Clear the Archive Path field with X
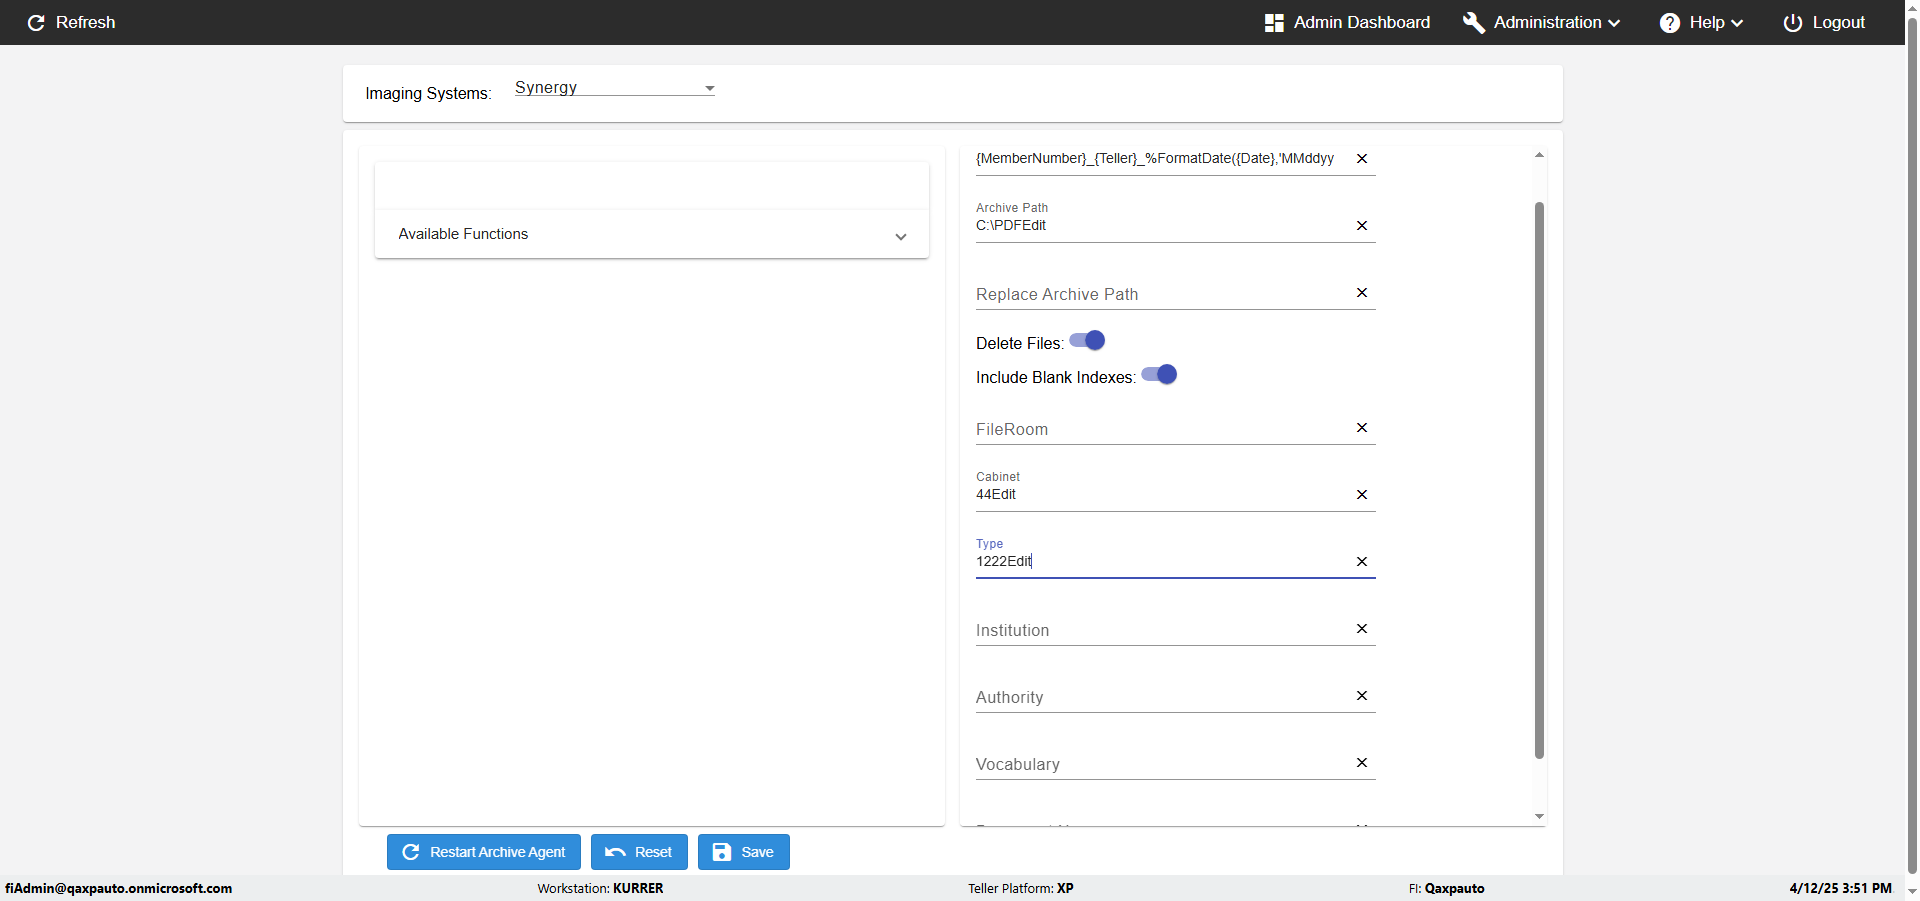Image resolution: width=1920 pixels, height=901 pixels. [x=1361, y=226]
